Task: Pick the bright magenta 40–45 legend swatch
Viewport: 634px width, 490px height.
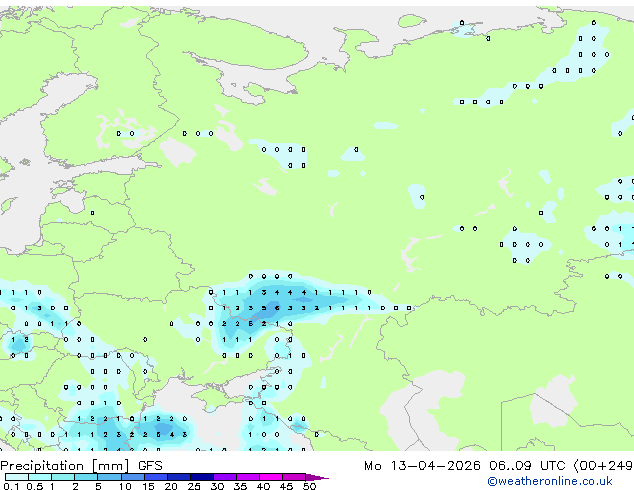Action: (x=271, y=477)
